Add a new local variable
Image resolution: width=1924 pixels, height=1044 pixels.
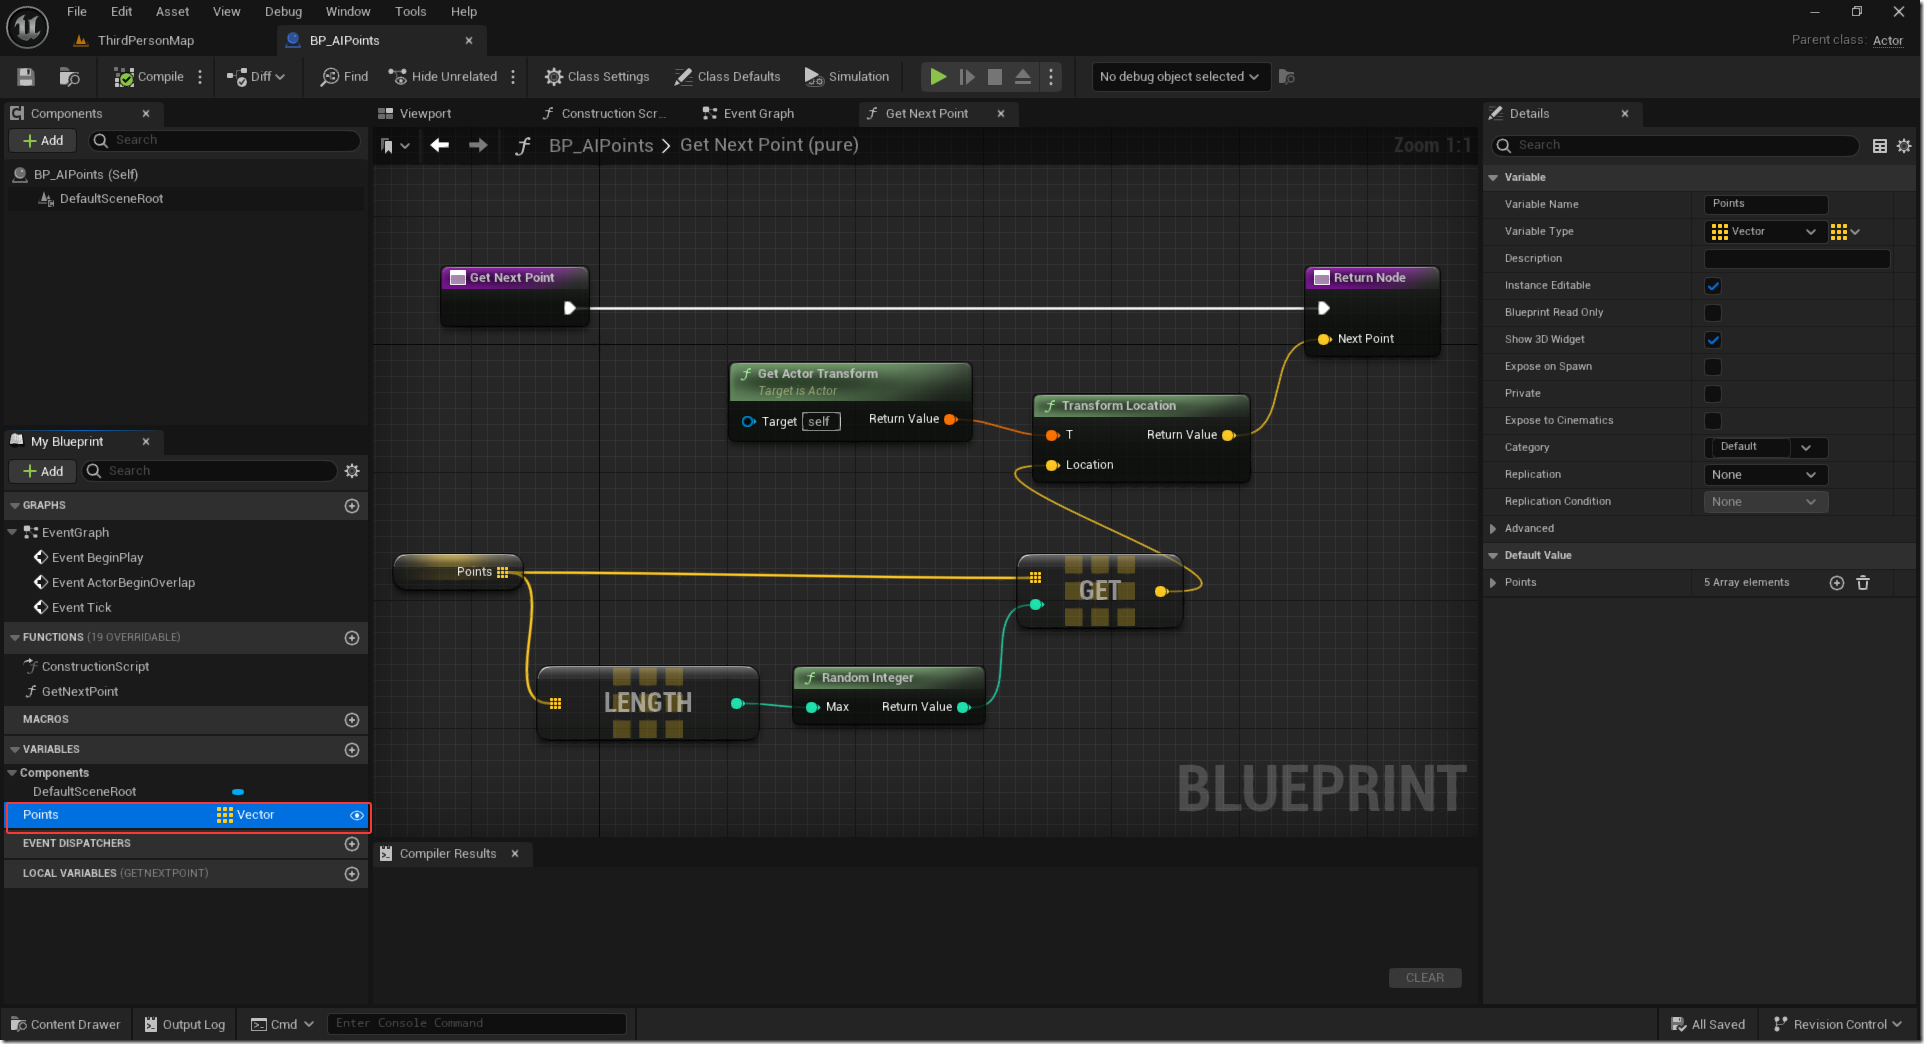point(352,874)
